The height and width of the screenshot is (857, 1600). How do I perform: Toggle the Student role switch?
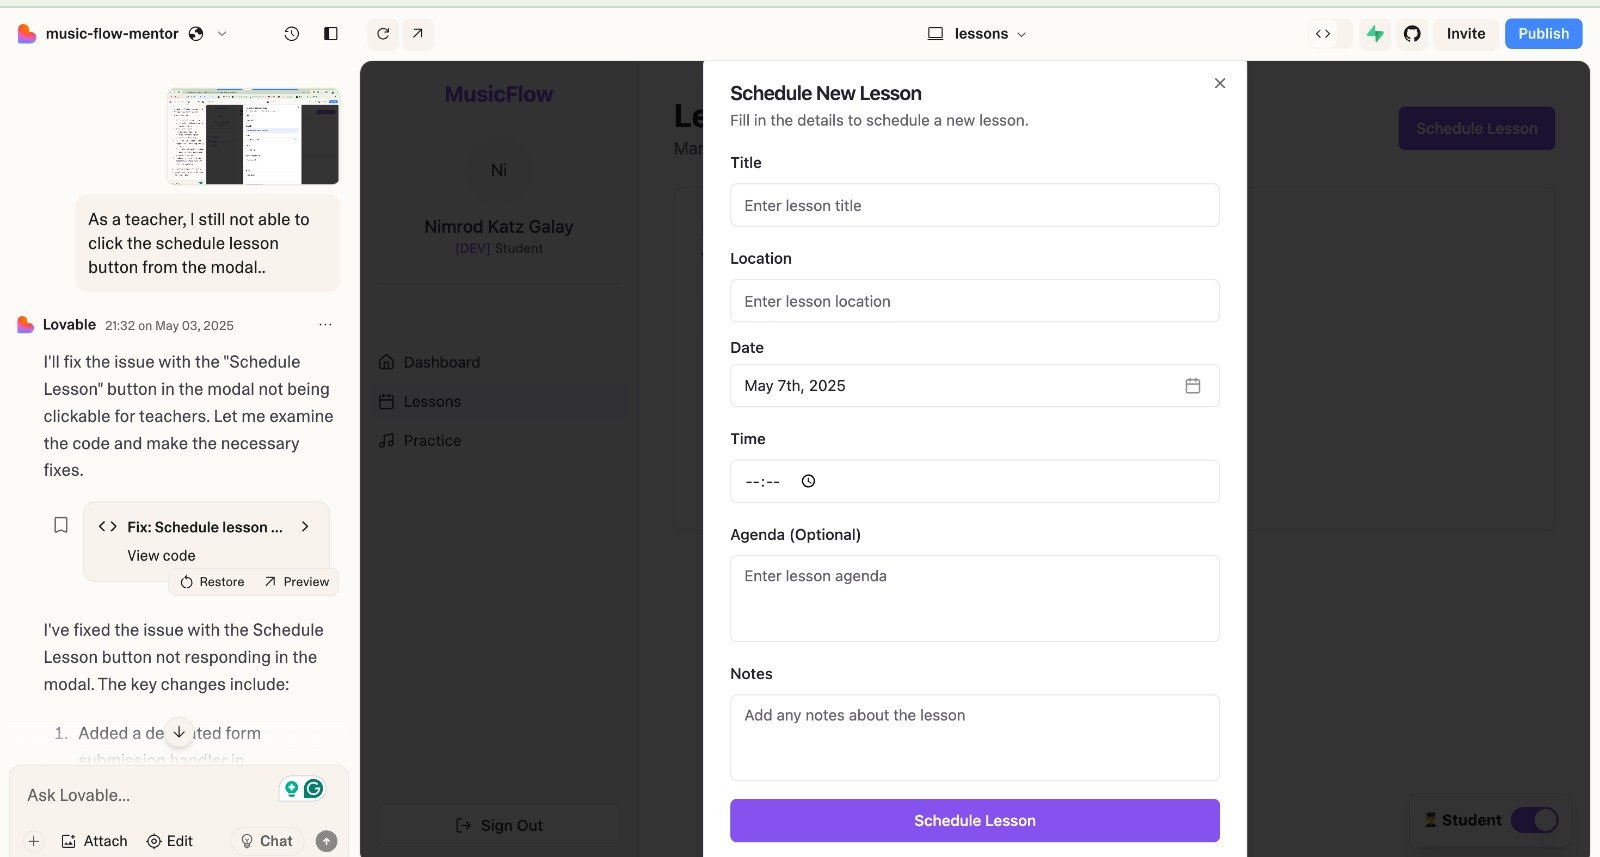1534,820
